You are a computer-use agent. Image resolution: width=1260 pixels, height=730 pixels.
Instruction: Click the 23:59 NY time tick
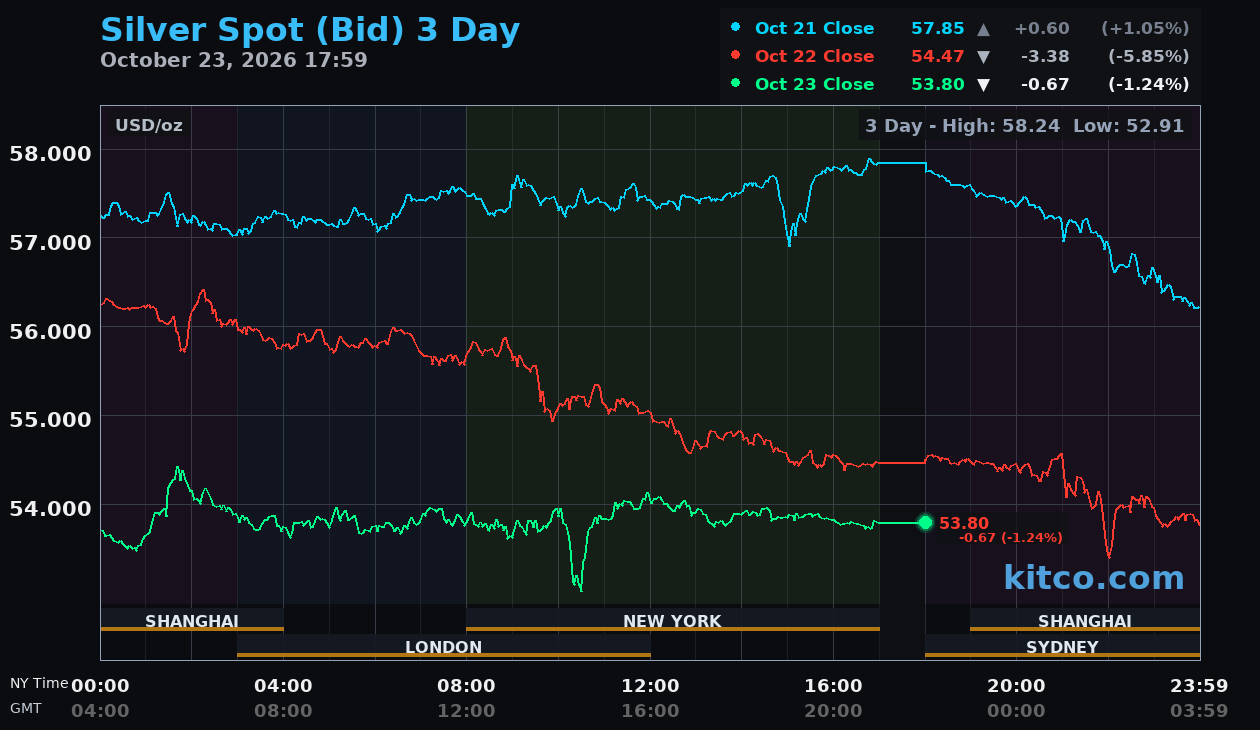coord(1199,686)
